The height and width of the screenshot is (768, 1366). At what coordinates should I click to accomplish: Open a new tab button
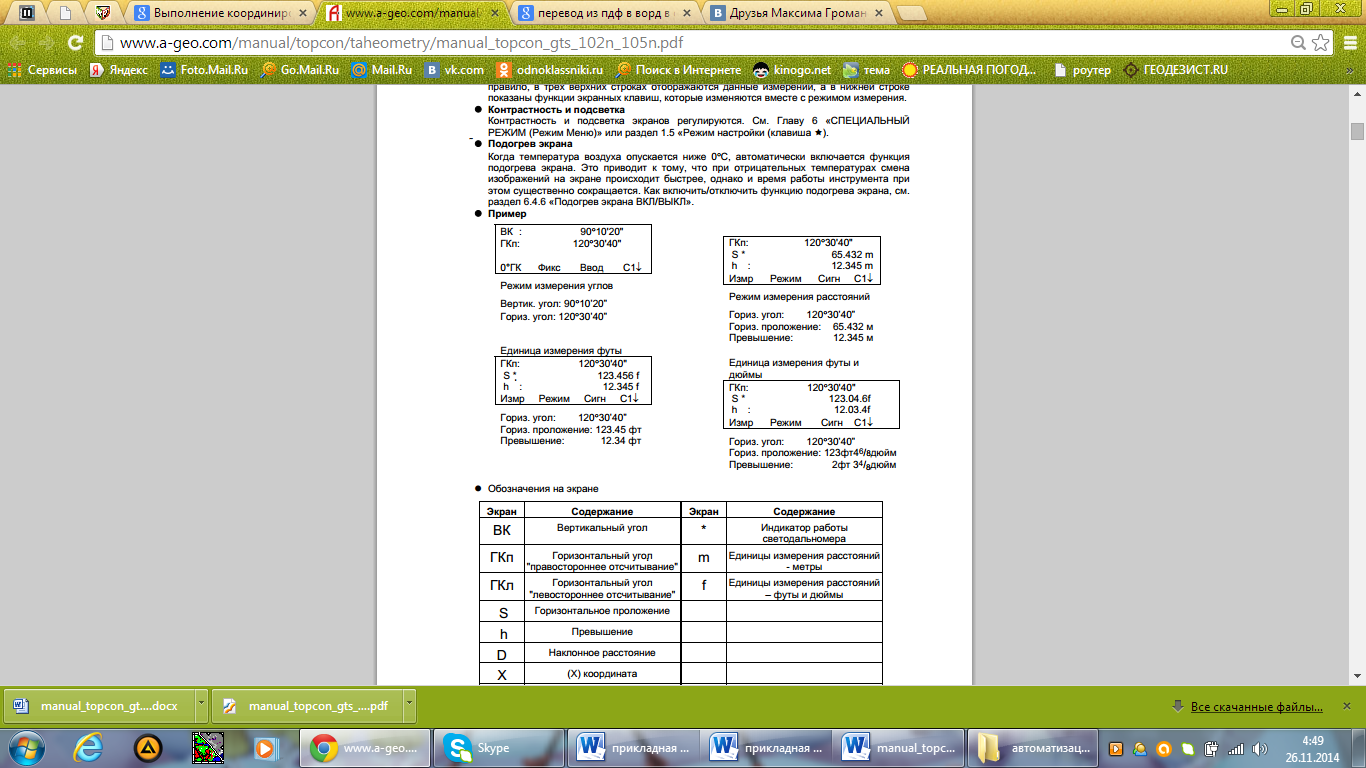911,13
